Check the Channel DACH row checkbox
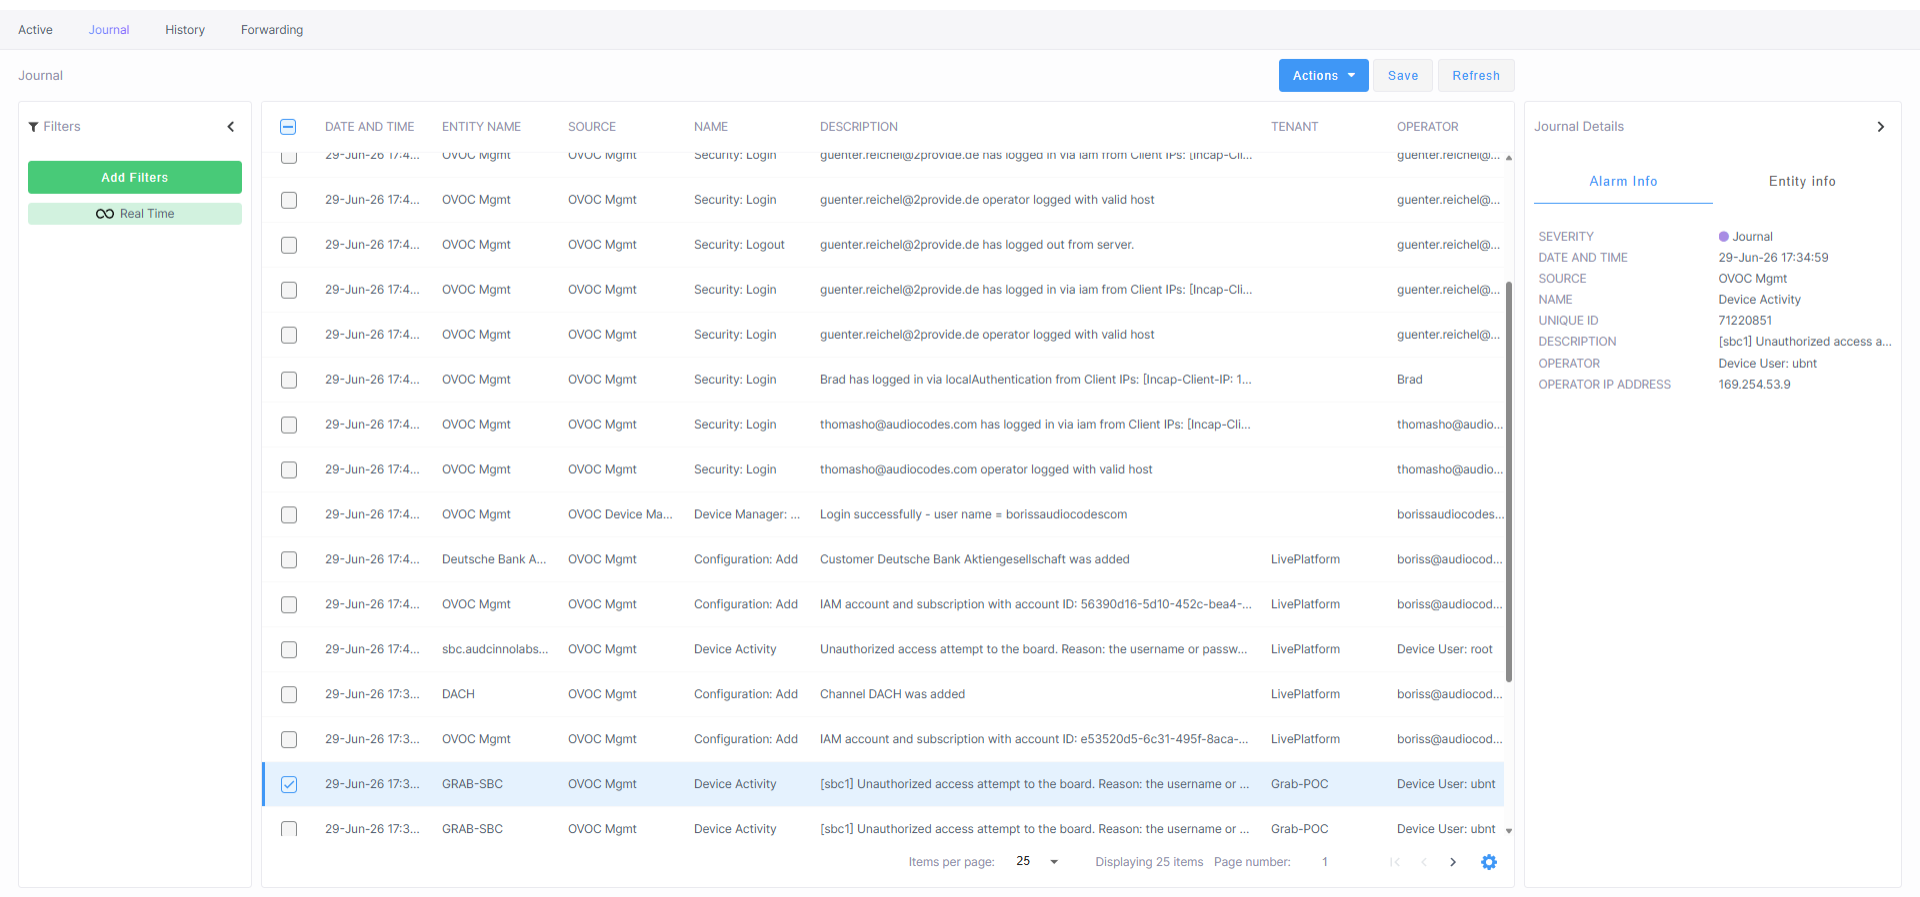 [289, 695]
